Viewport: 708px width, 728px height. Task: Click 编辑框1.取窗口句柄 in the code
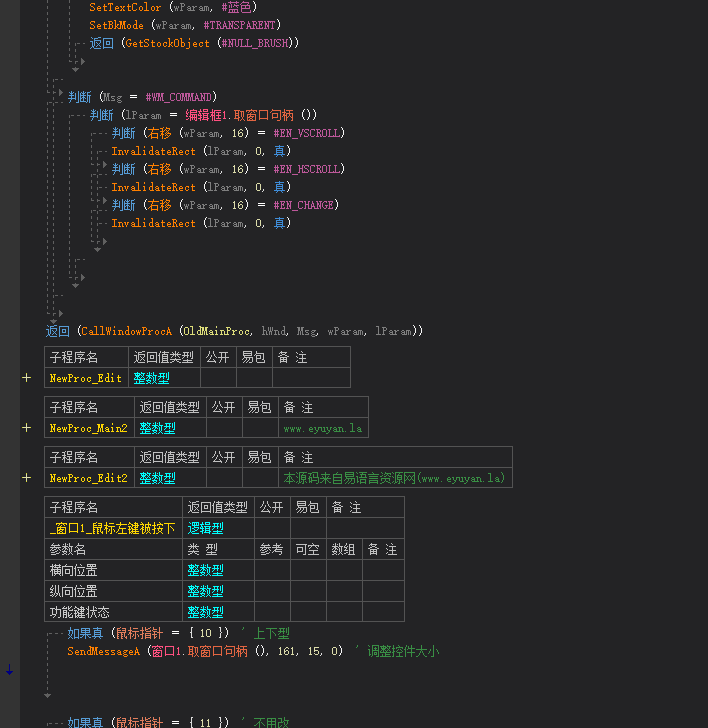(239, 115)
